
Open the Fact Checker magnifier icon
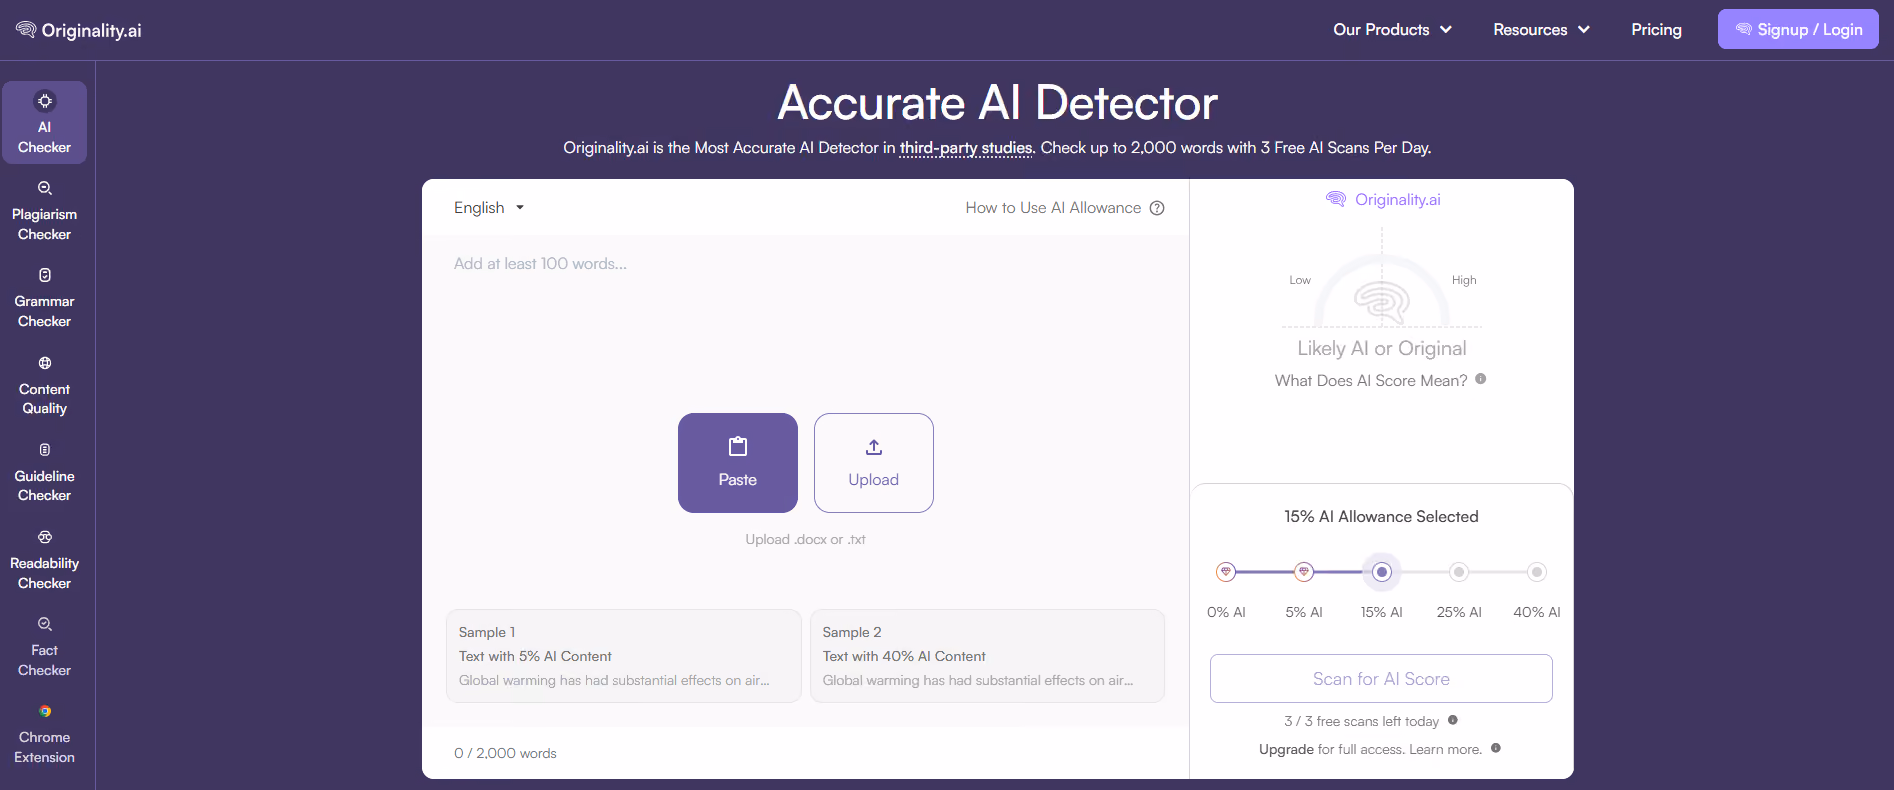[x=44, y=624]
